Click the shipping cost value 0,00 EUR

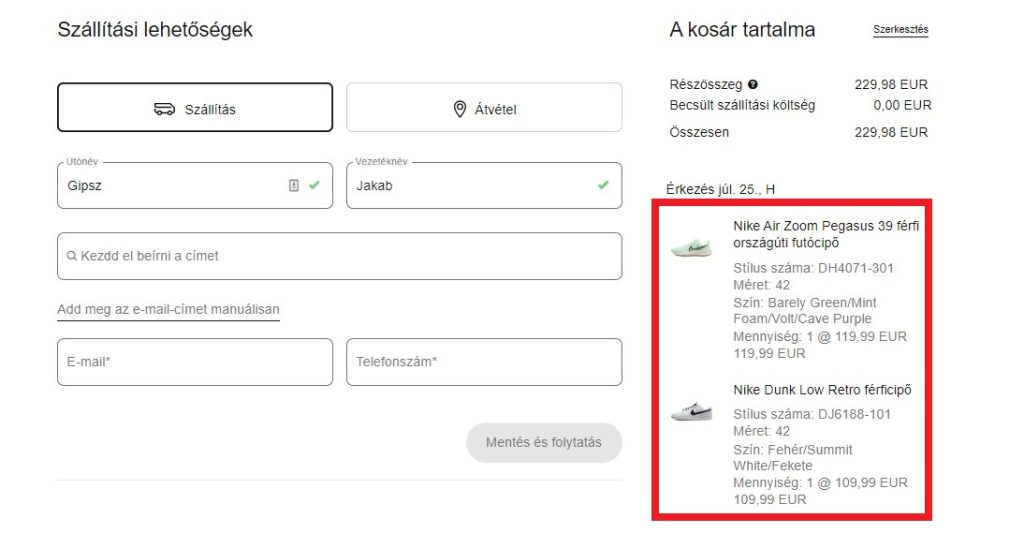point(903,105)
